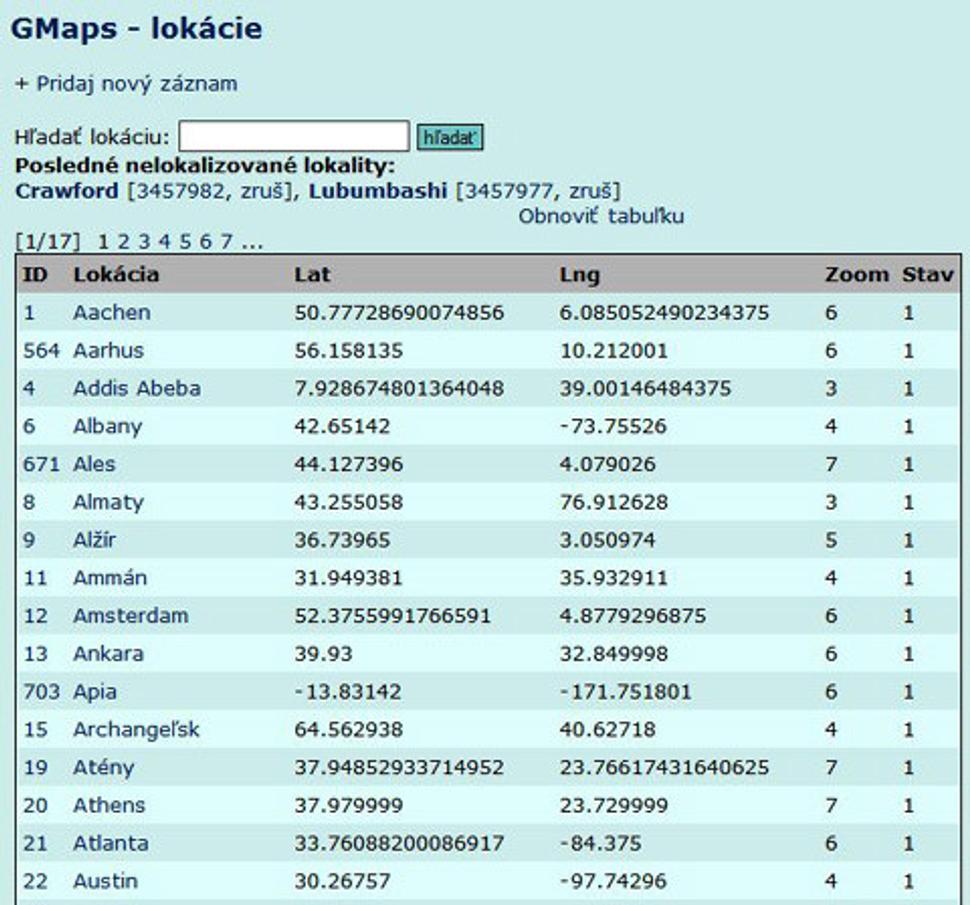Click the 'Zoom' column header
Screen dimensions: 970x905
coord(856,274)
